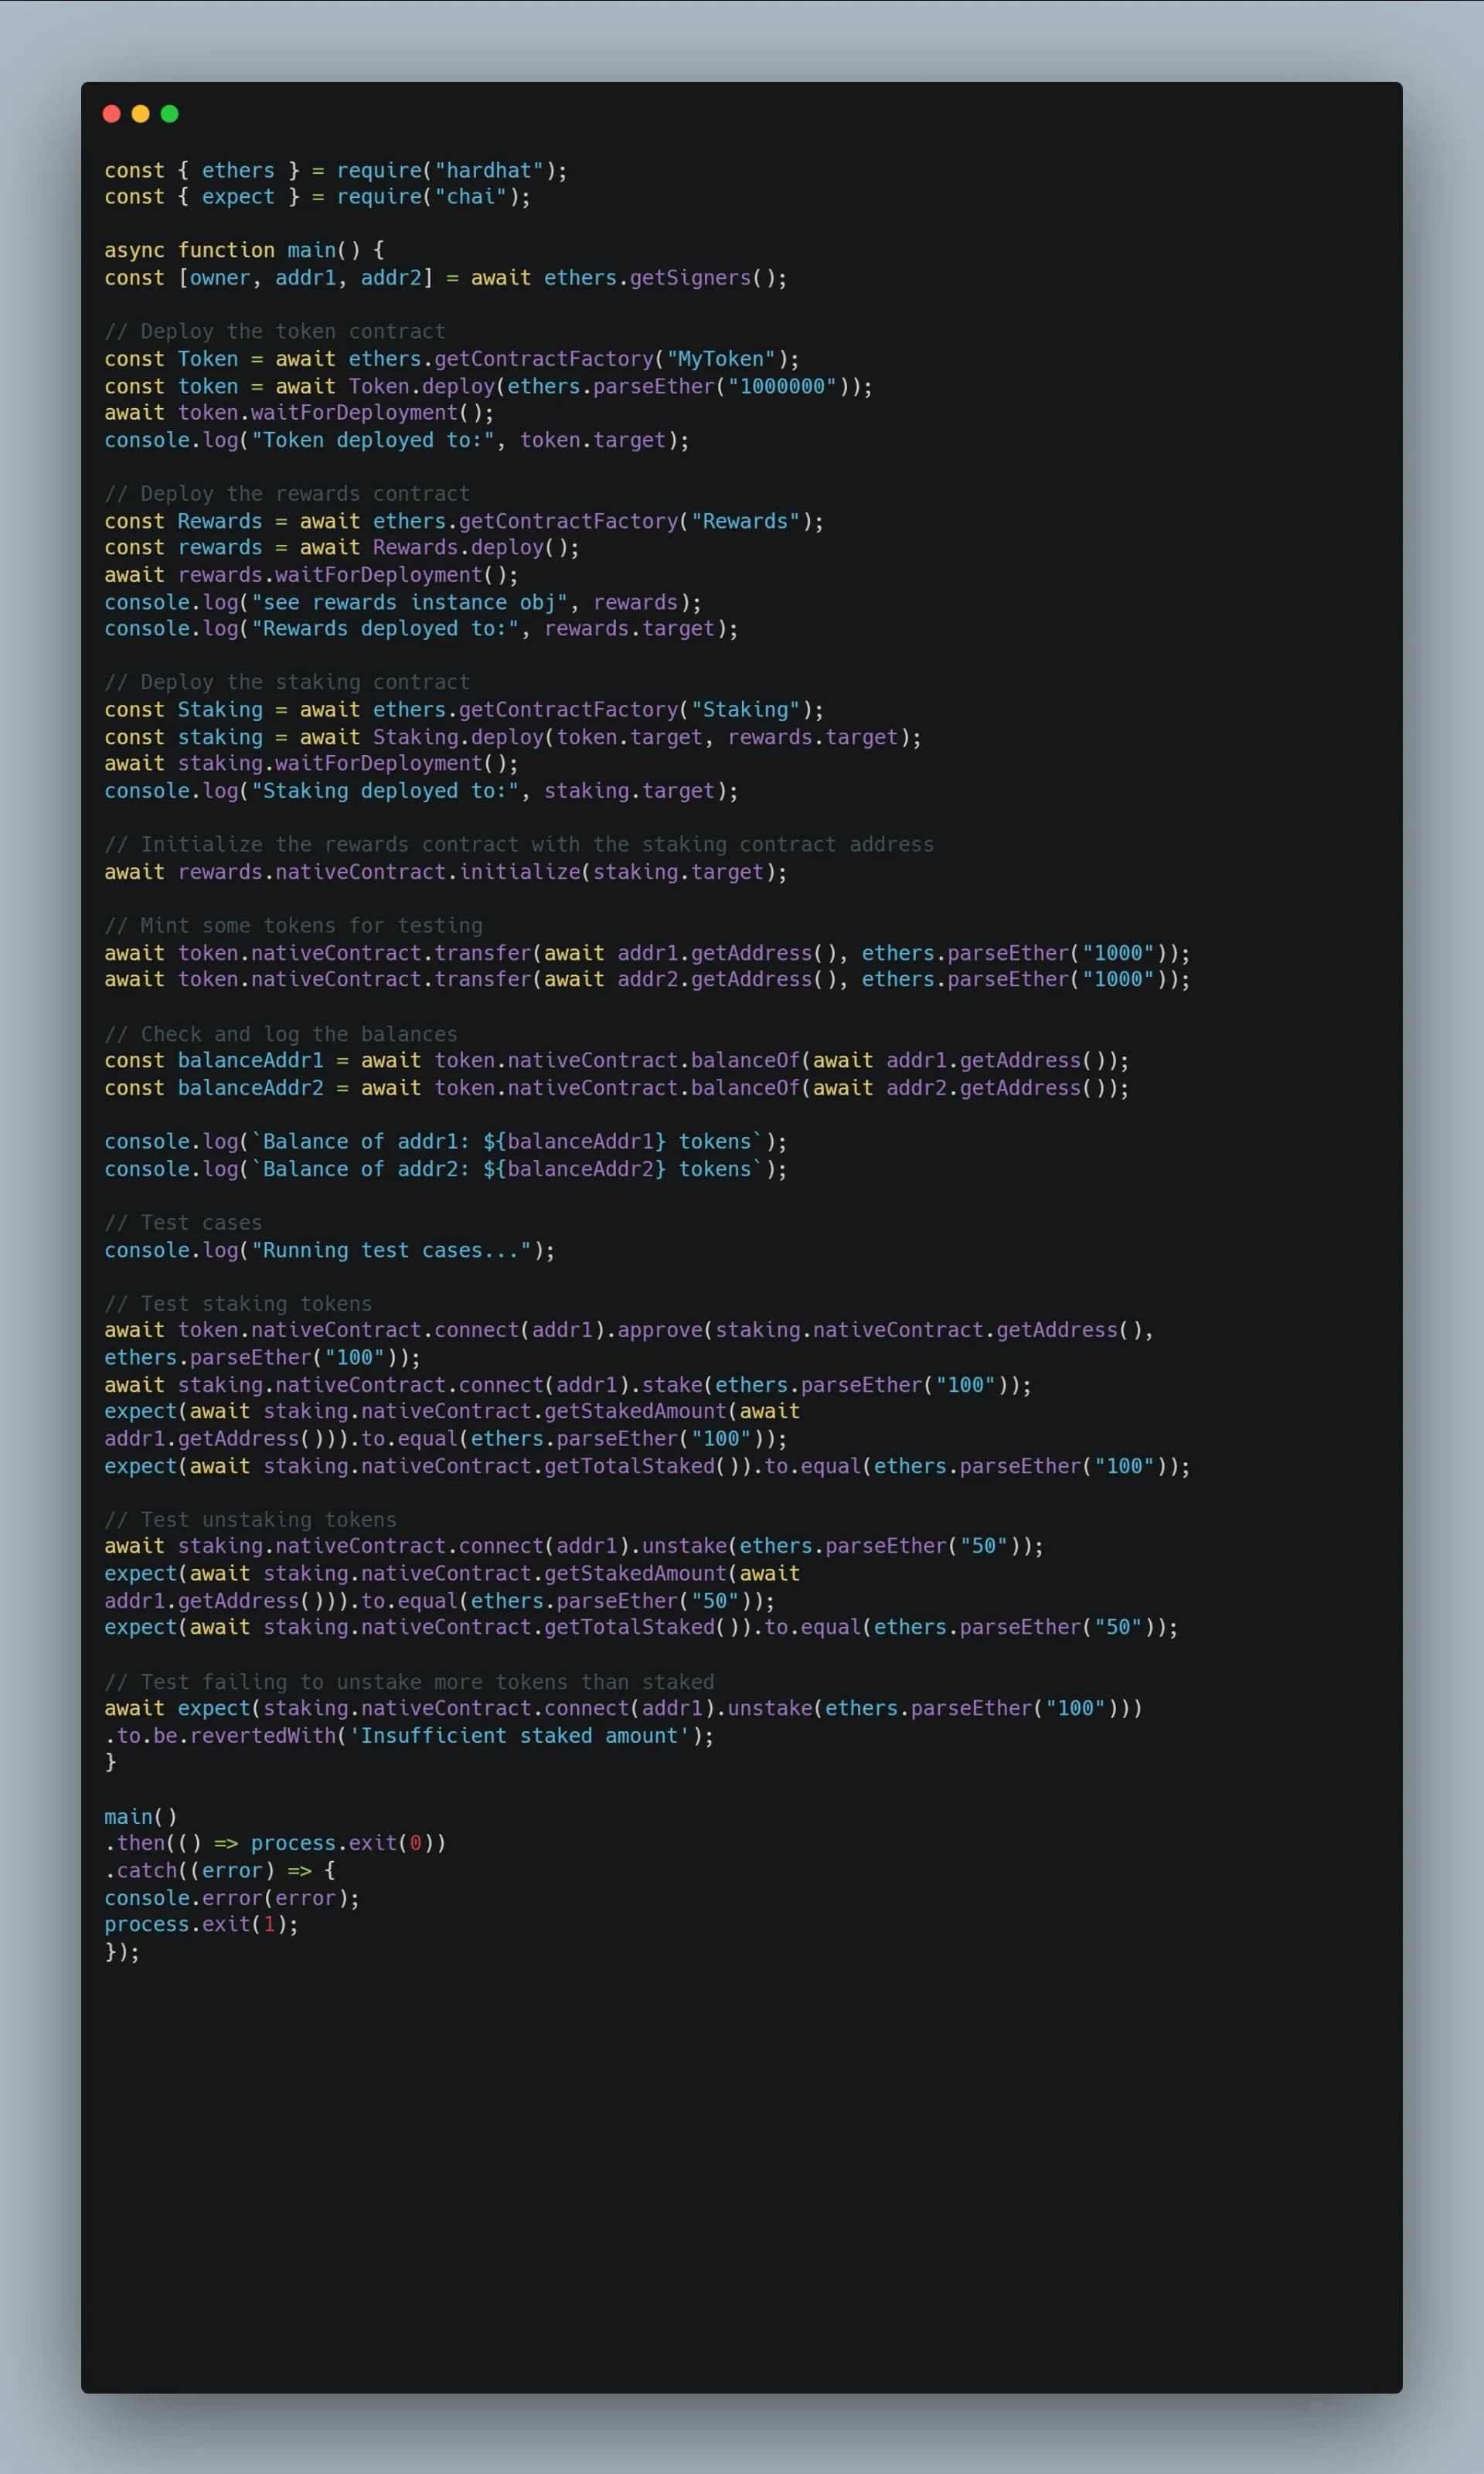Click the connect(addr1).stake line
The width and height of the screenshot is (1484, 2474).
(568, 1385)
